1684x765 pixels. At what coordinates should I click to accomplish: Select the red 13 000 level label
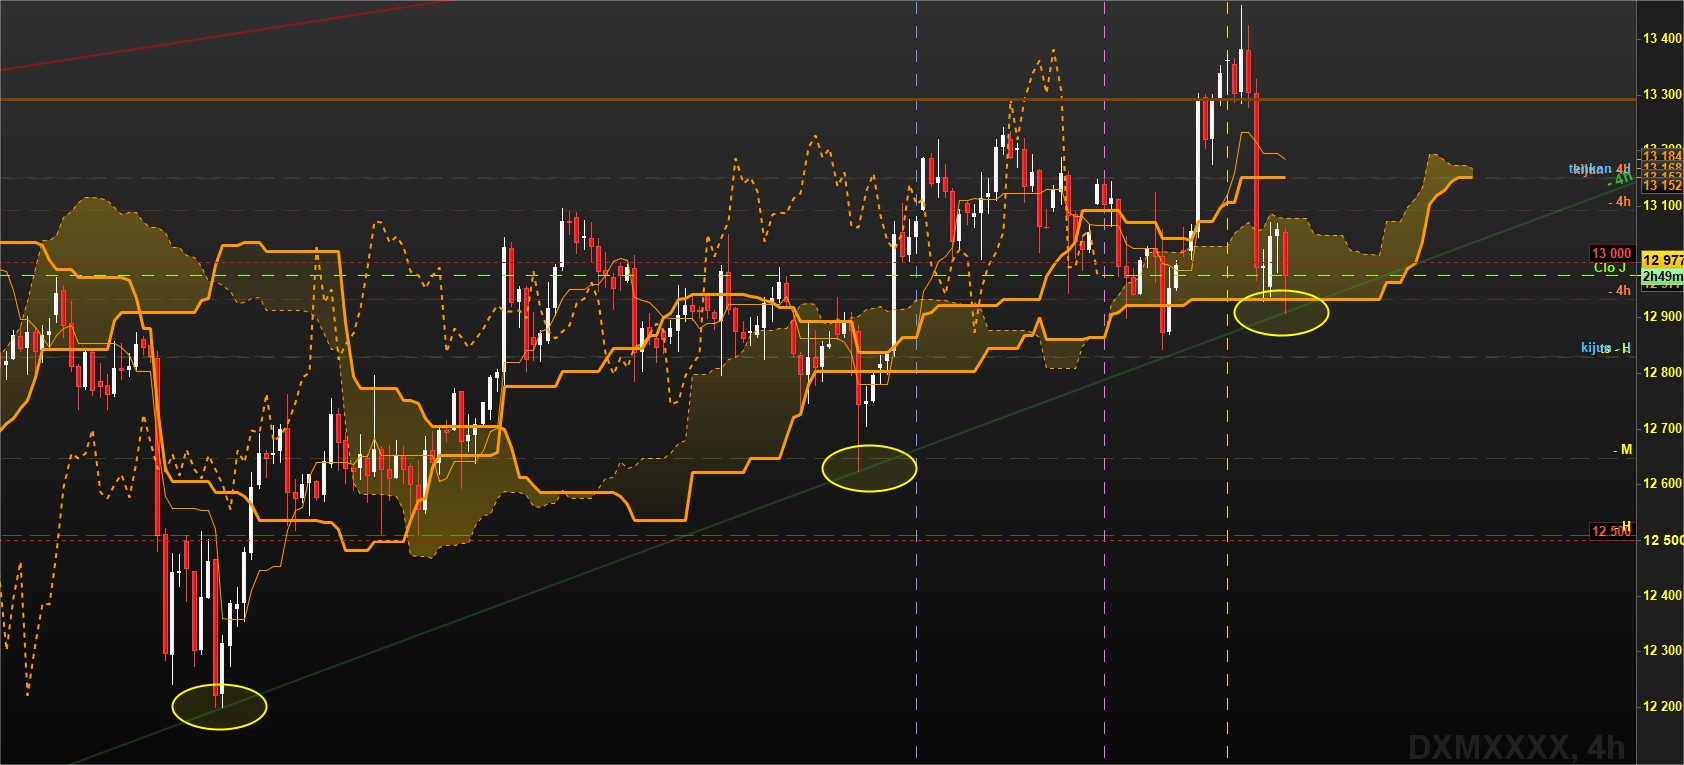coord(1612,254)
